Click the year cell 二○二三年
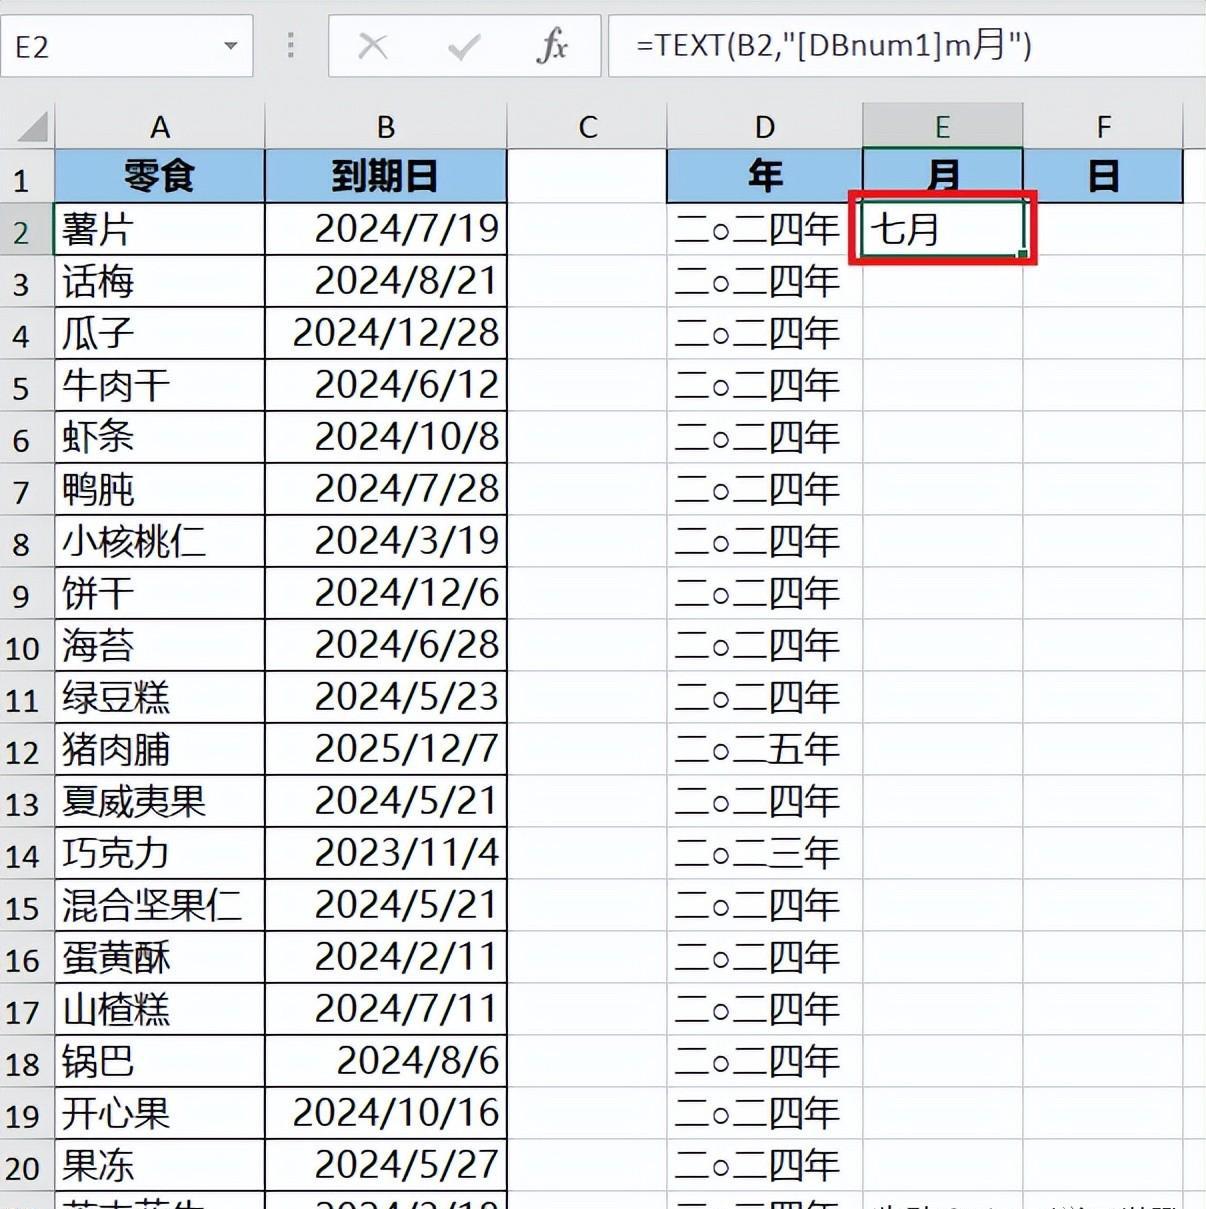Screen dimensions: 1206x1209 pyautogui.click(x=765, y=853)
